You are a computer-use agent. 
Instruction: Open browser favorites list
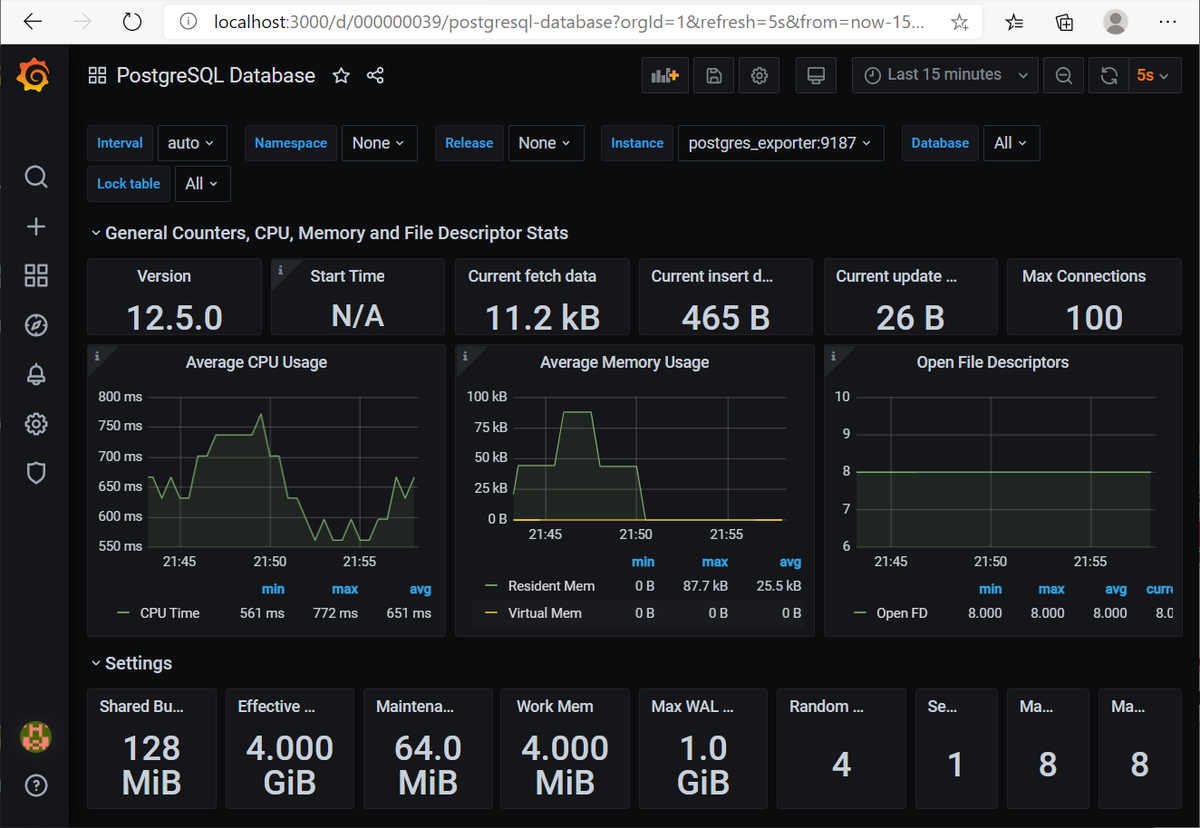pos(1014,22)
